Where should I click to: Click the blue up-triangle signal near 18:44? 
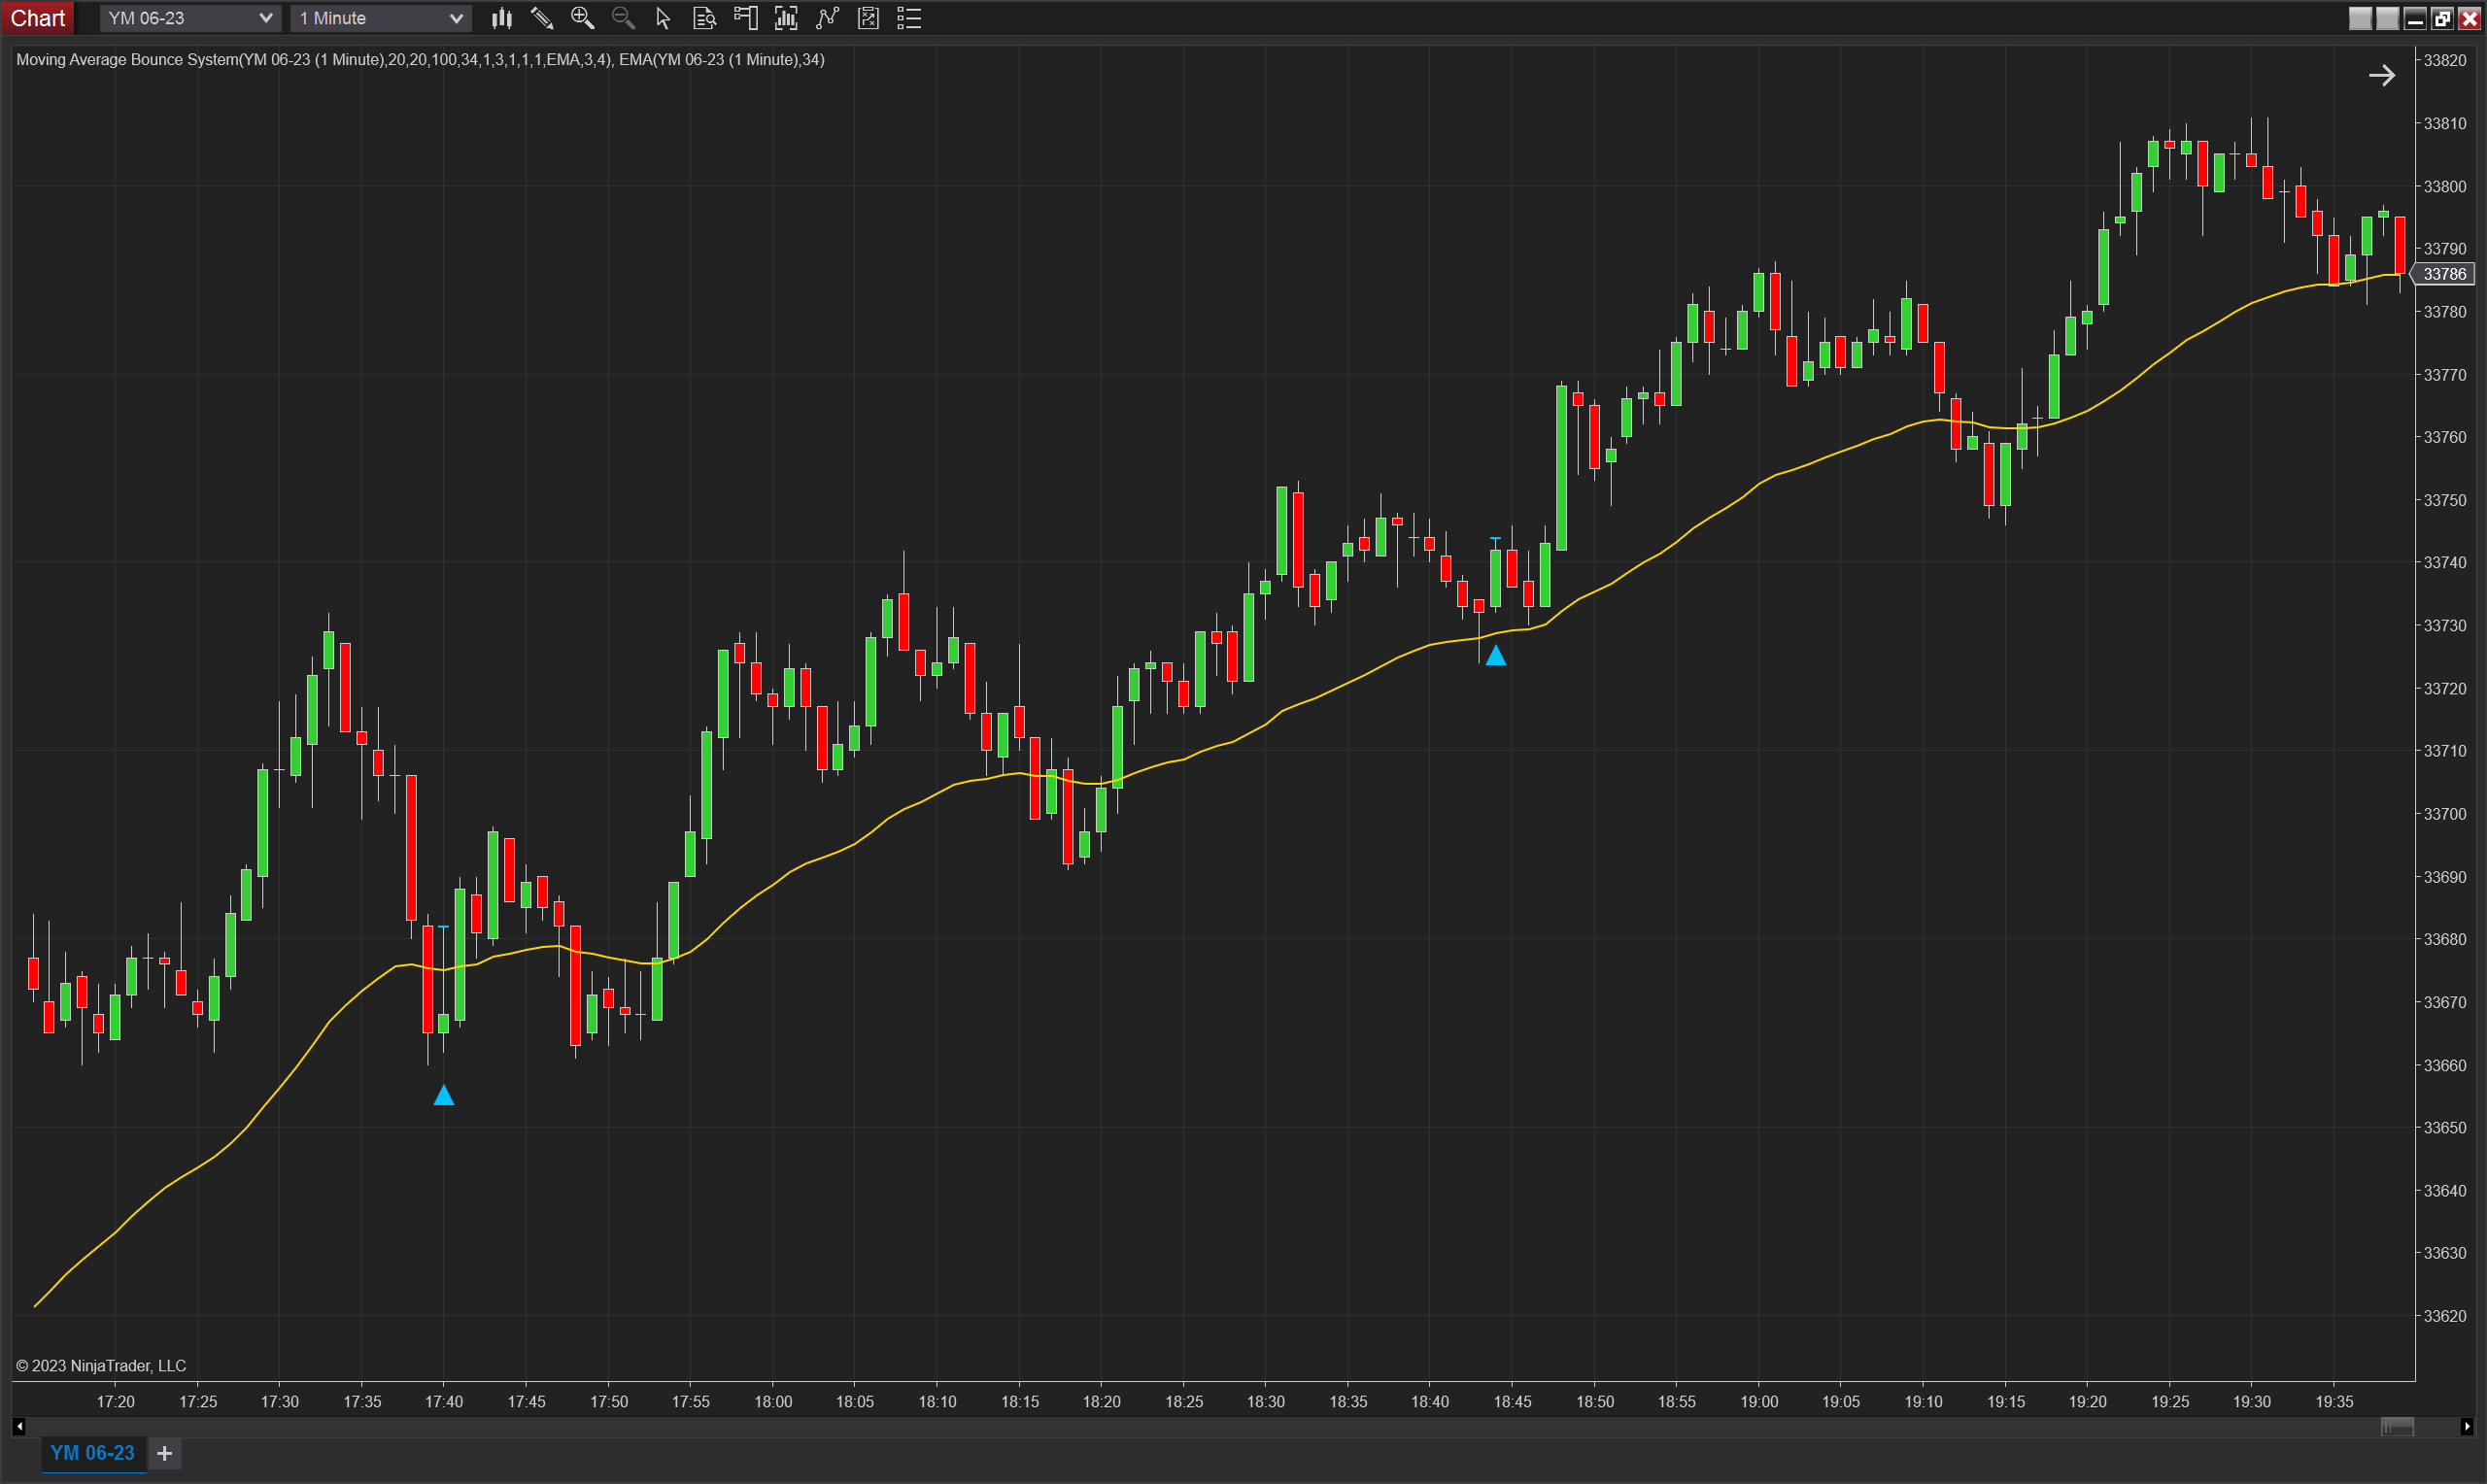[x=1495, y=655]
